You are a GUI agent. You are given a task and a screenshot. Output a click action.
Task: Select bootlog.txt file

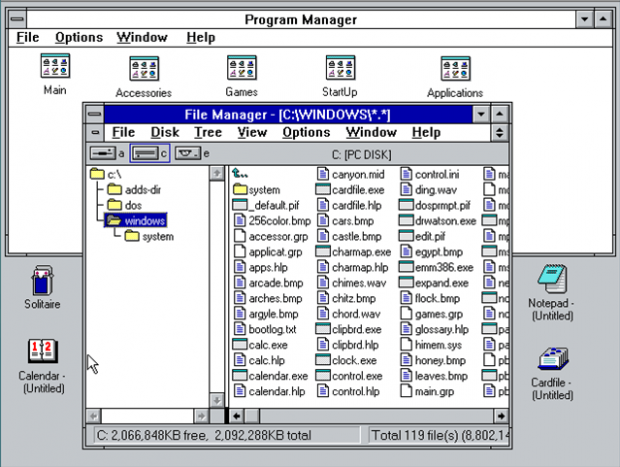coord(265,329)
